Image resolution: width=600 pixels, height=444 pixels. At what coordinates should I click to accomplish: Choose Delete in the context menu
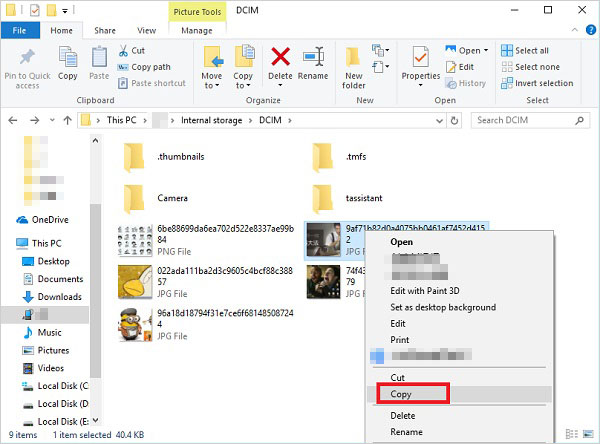point(459,416)
